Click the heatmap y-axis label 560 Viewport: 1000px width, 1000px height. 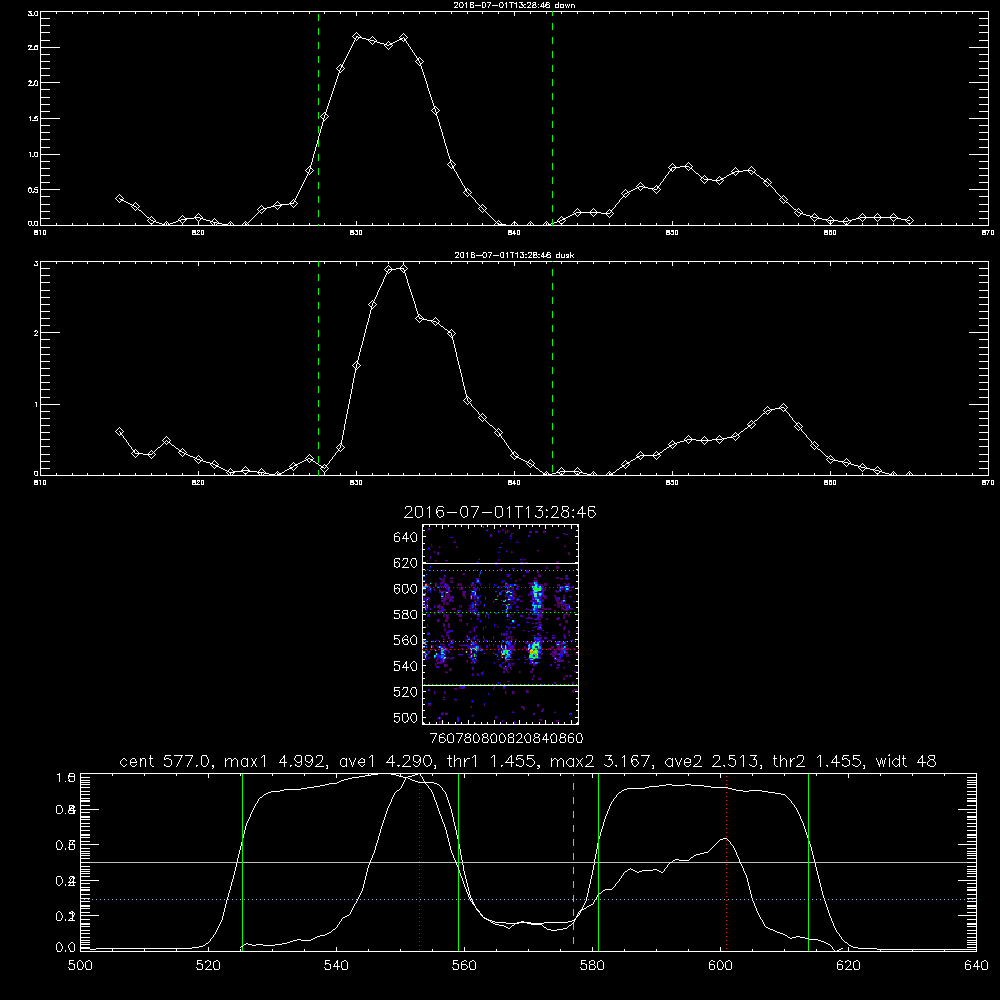coord(406,640)
